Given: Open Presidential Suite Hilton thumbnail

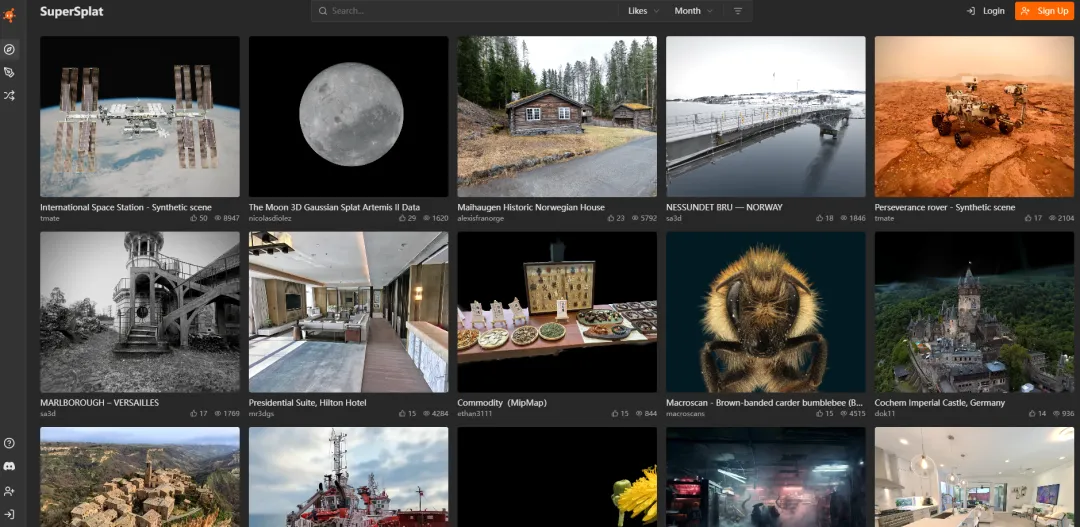Looking at the screenshot, I should click(x=349, y=312).
